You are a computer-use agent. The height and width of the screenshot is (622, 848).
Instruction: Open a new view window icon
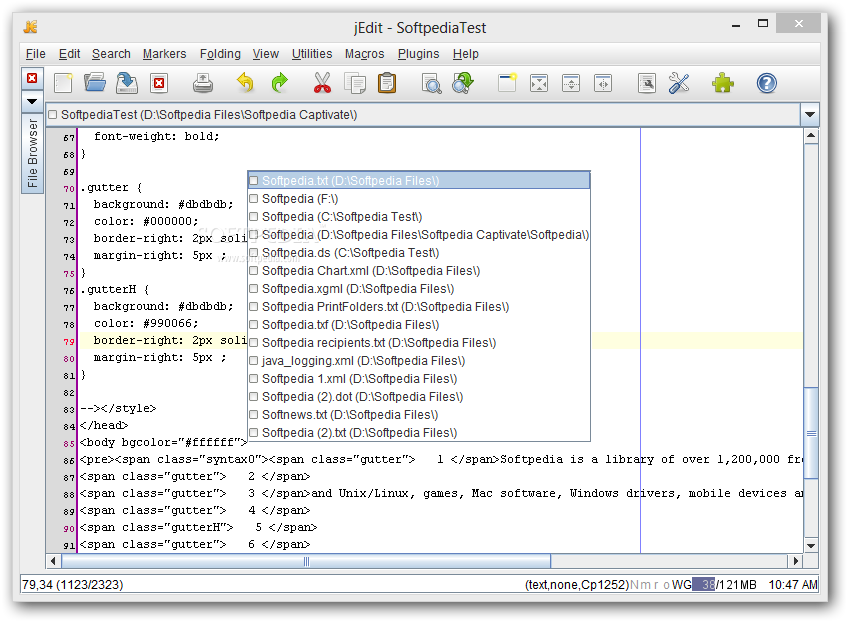[507, 83]
